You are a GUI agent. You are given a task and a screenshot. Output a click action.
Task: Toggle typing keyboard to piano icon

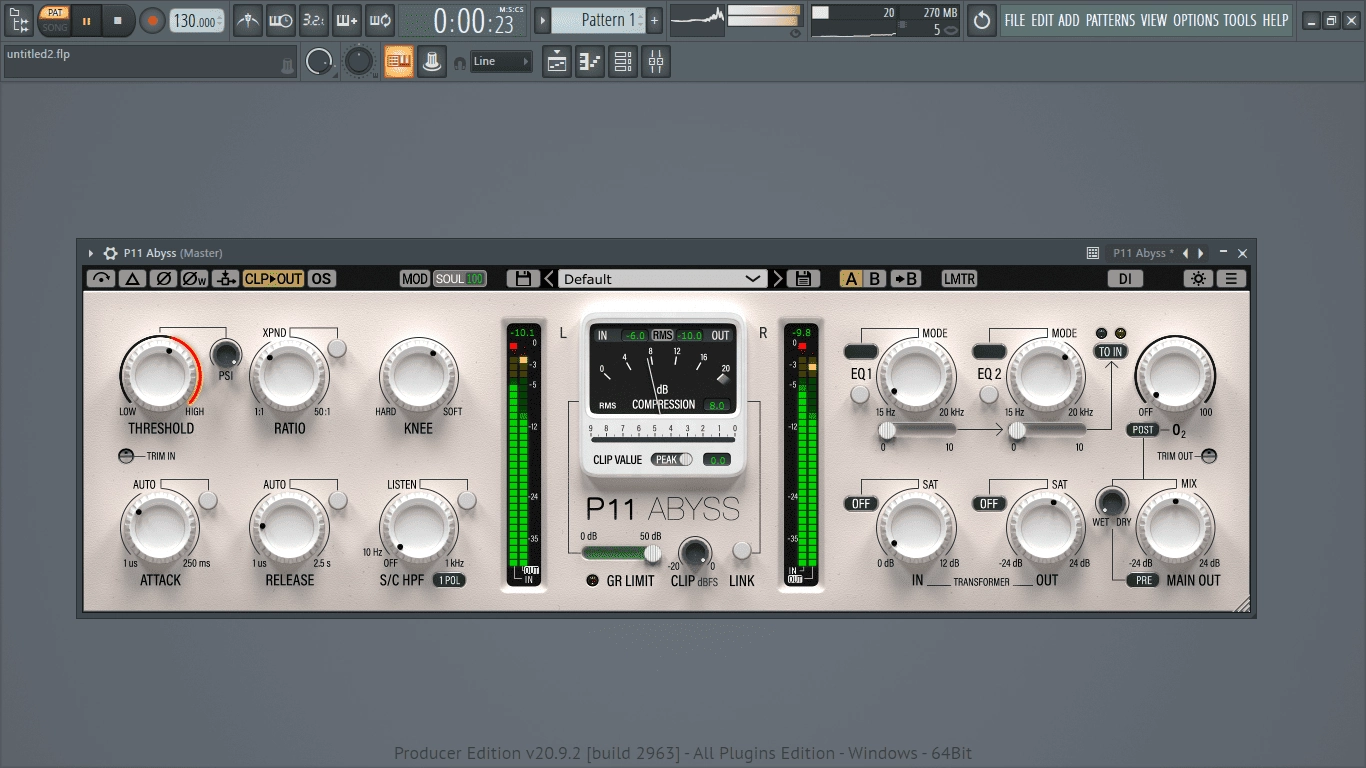point(399,62)
